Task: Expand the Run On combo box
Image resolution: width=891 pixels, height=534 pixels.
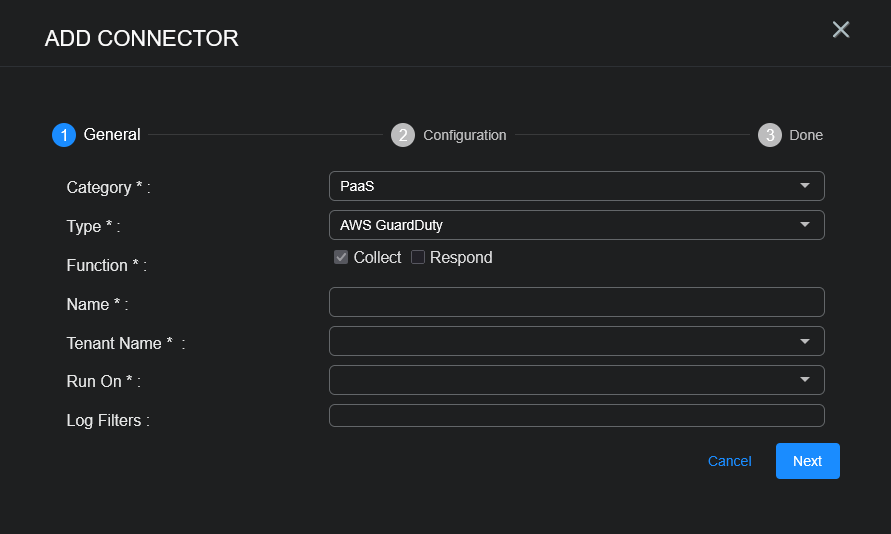Action: (576, 380)
